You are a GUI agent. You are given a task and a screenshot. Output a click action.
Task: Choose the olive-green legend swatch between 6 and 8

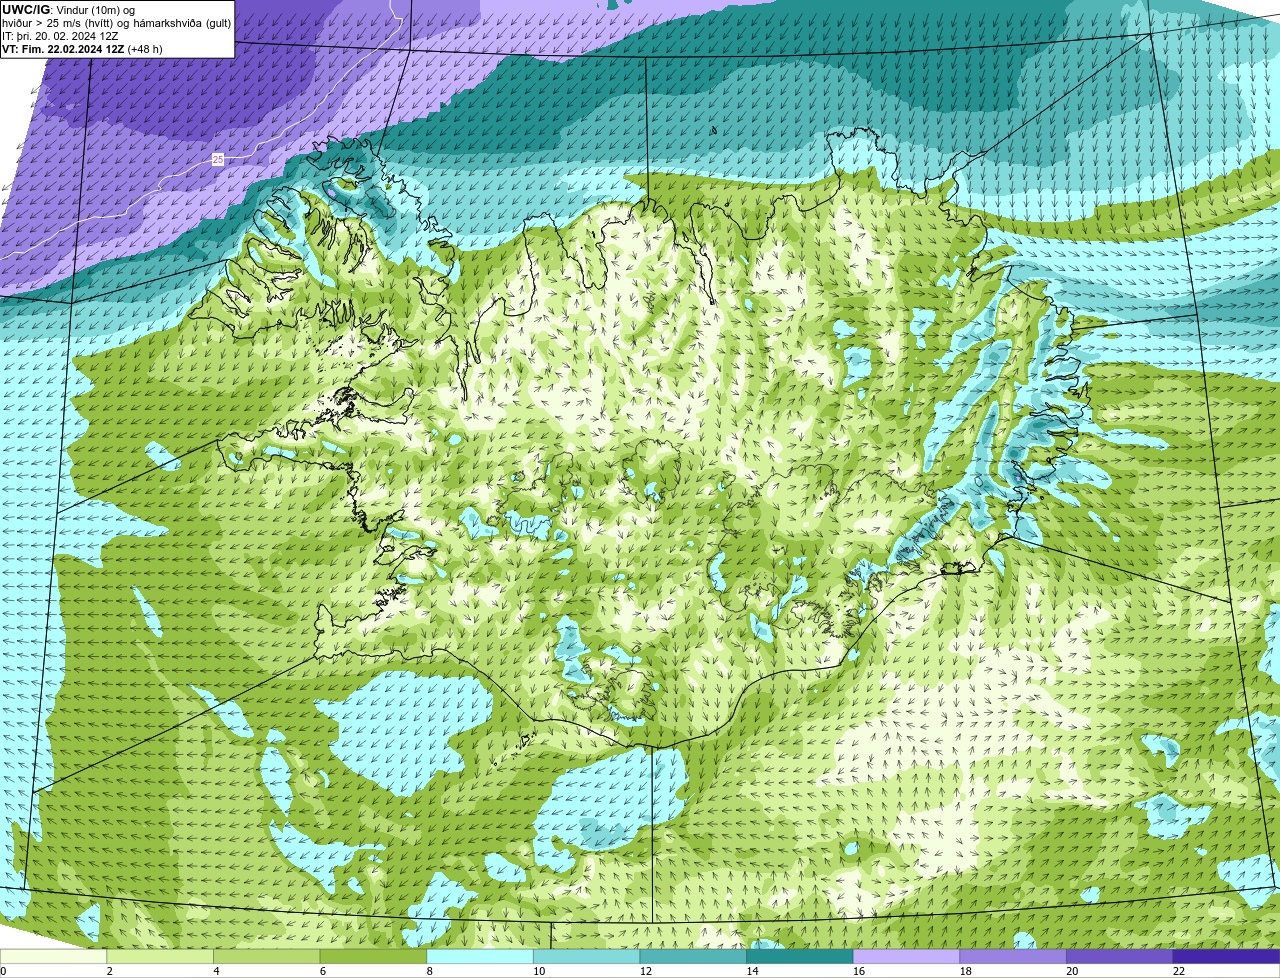coord(373,957)
